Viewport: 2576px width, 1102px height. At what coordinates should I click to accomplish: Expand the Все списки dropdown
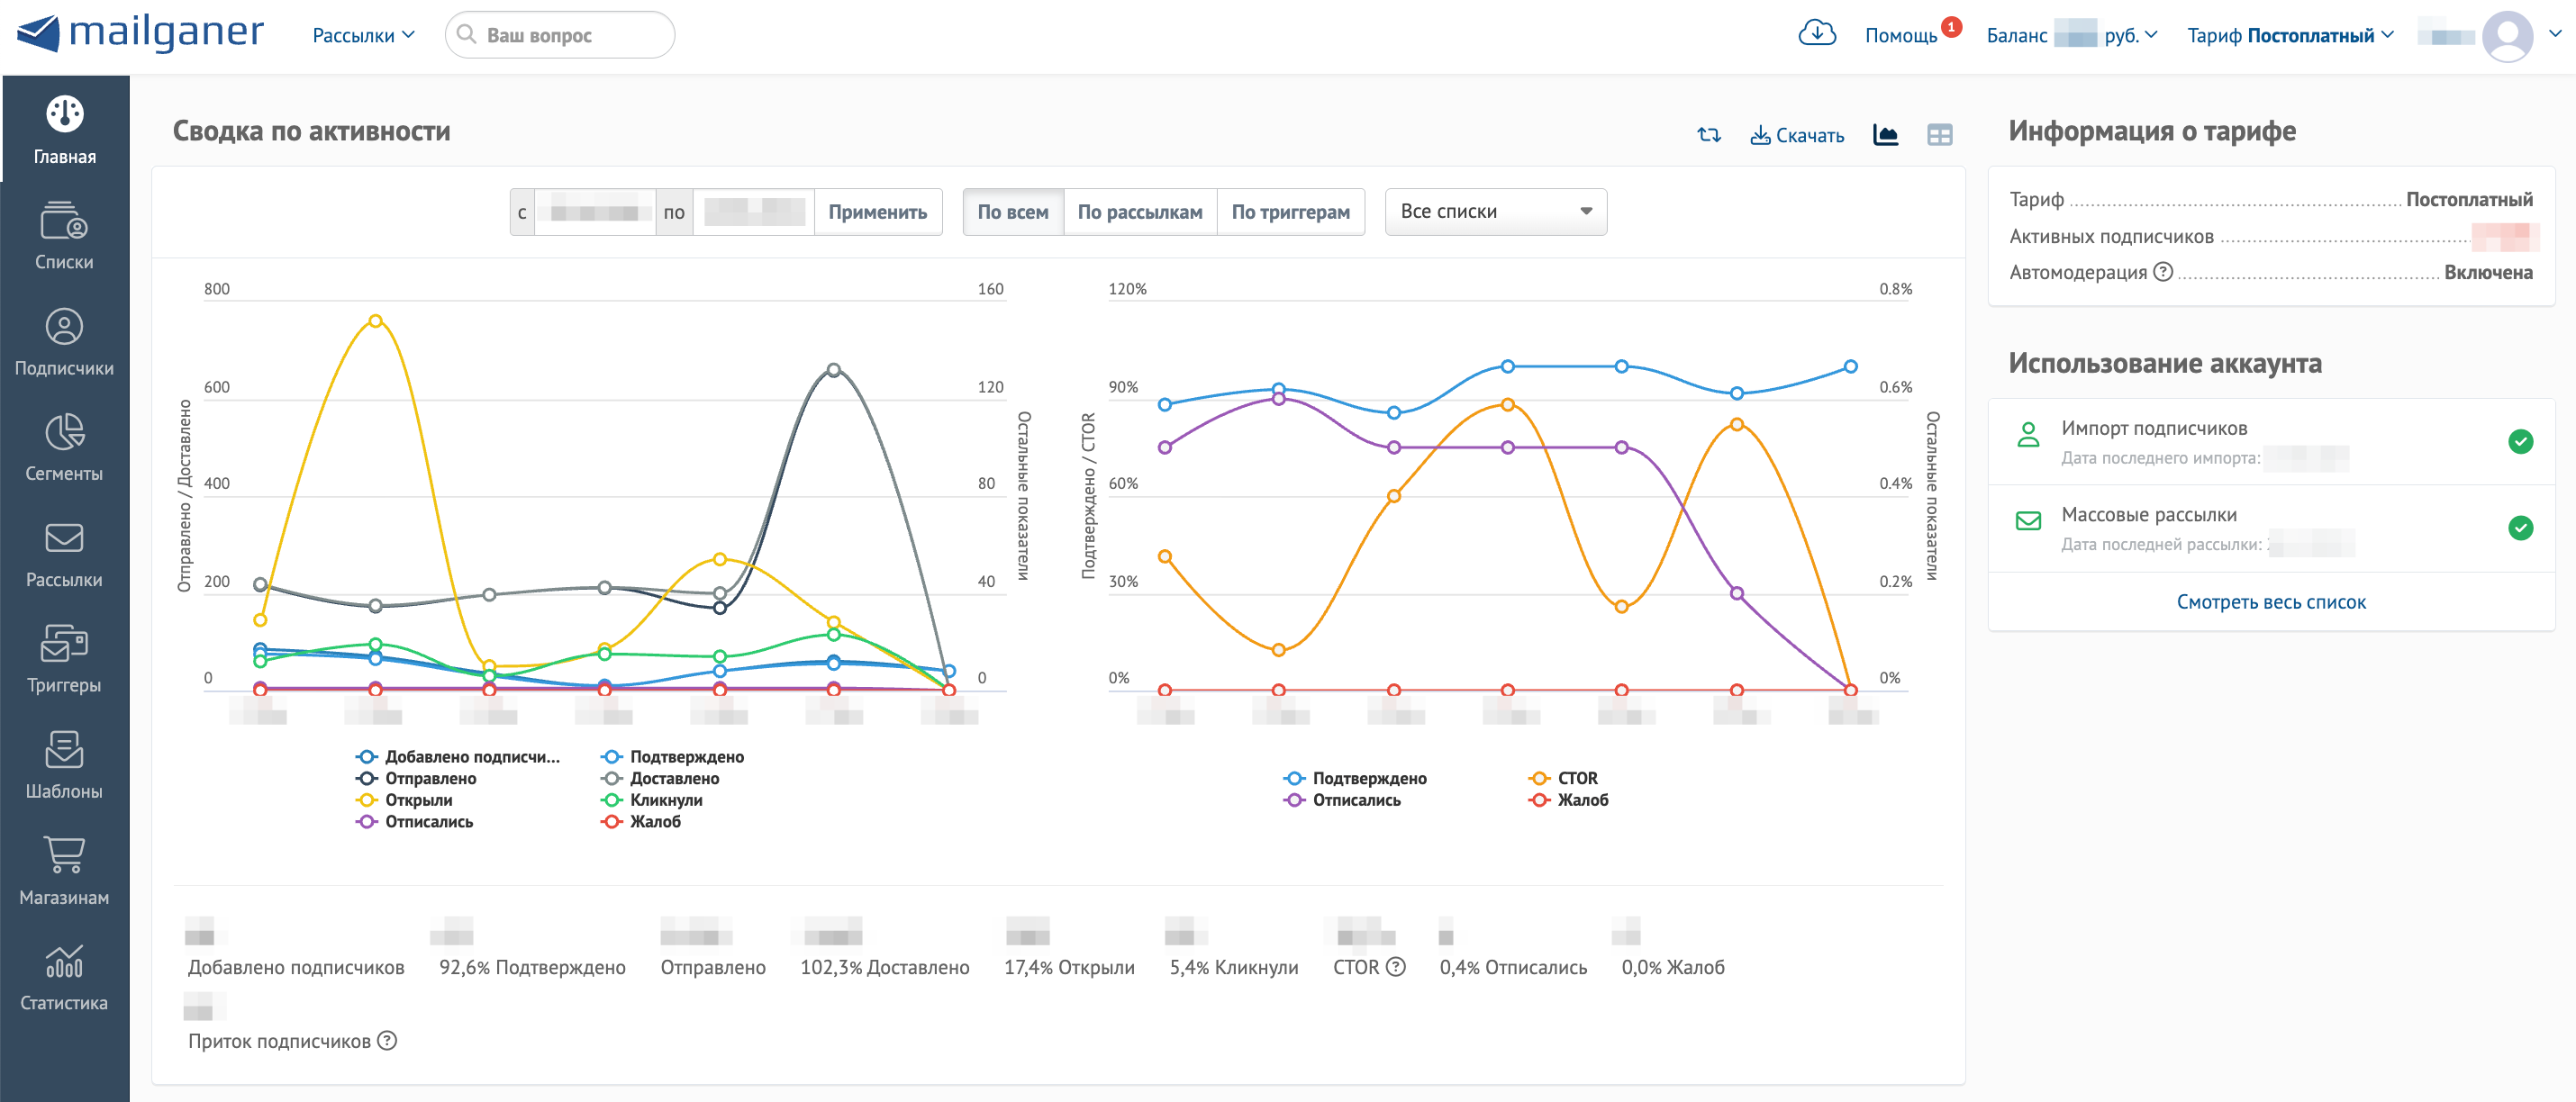point(1495,212)
